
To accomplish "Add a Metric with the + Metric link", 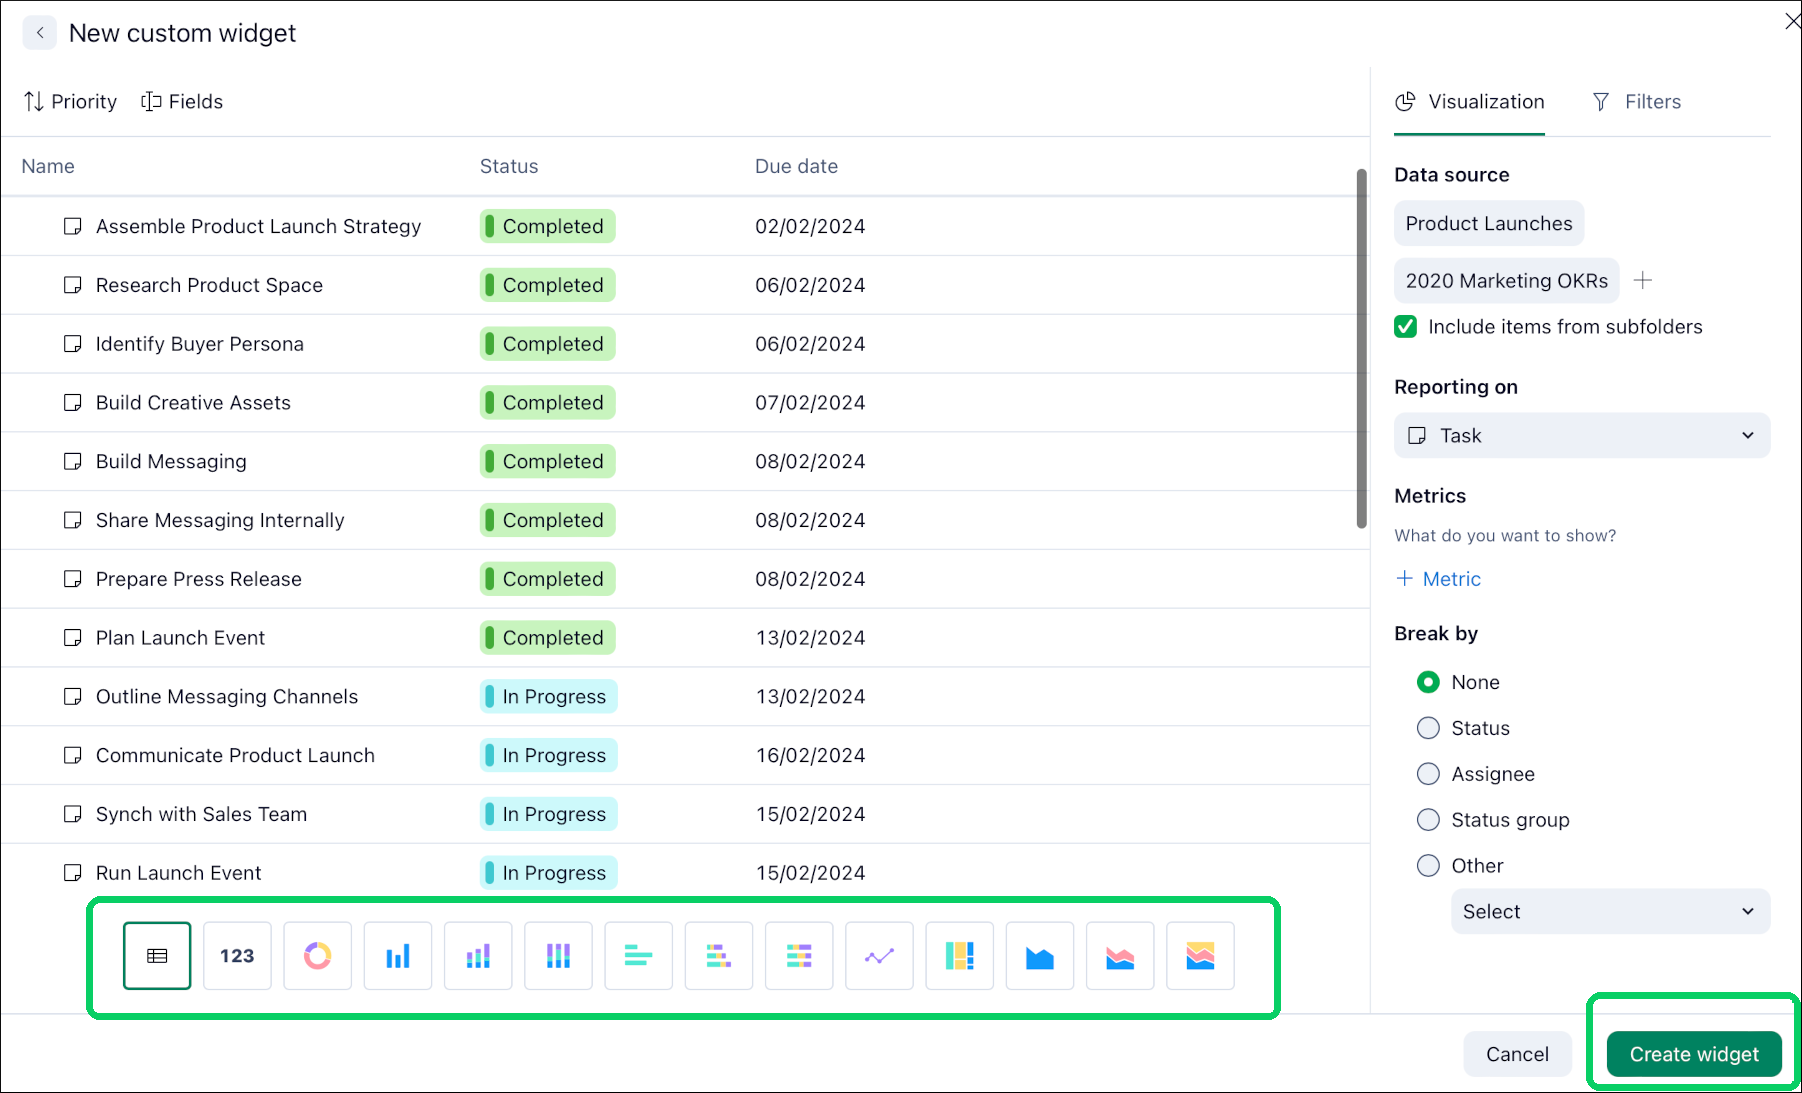I will 1437,578.
